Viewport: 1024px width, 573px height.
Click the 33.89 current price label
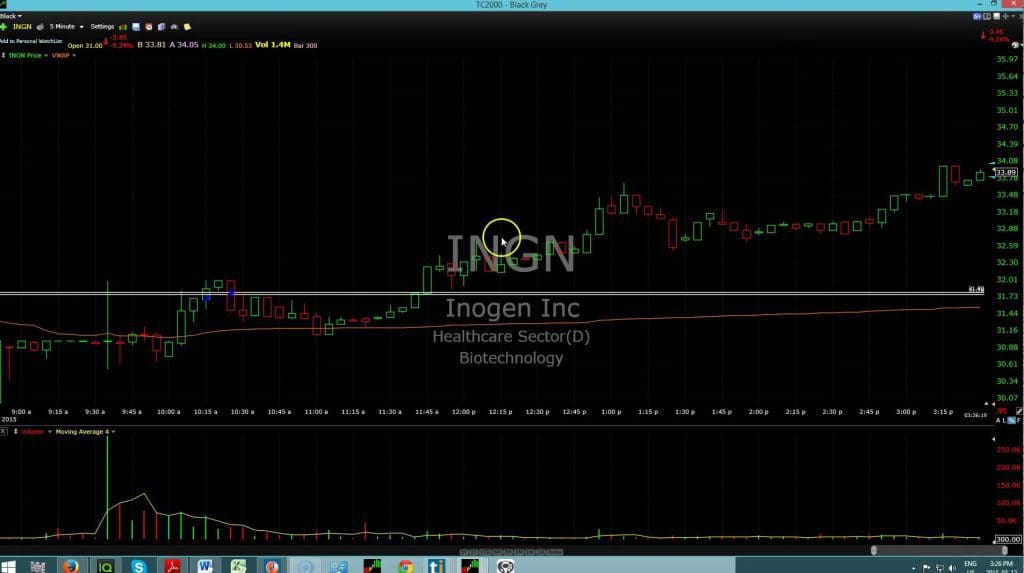click(x=1006, y=172)
